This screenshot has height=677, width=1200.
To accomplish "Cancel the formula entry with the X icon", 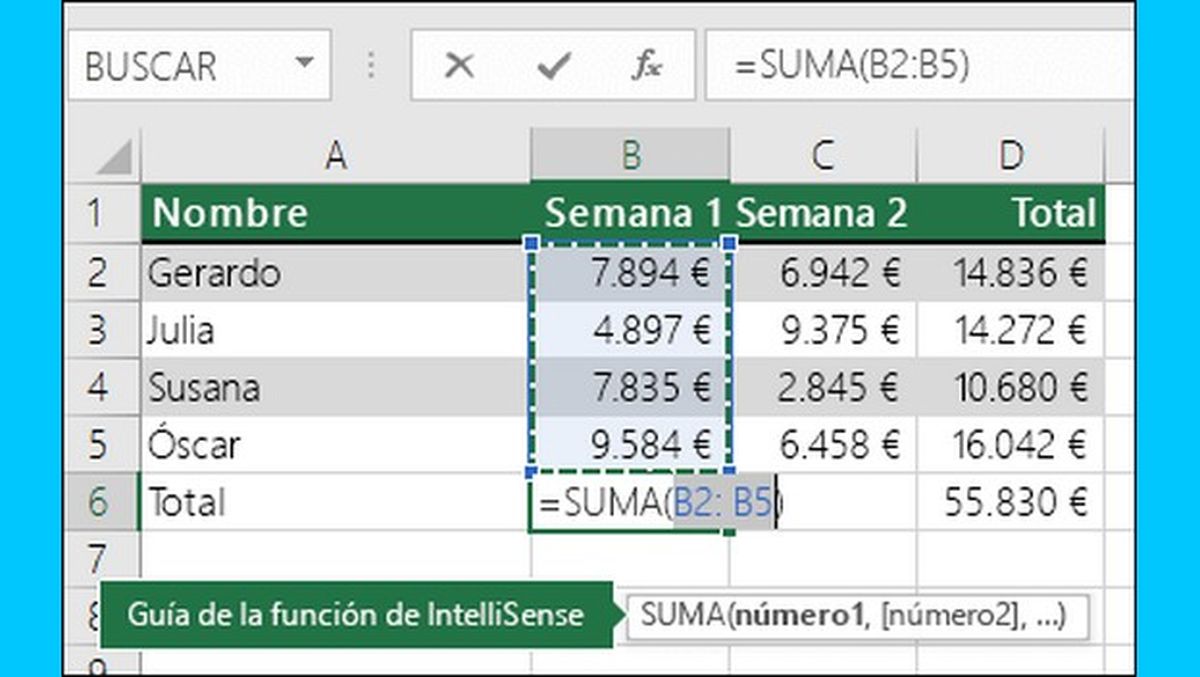I will [x=458, y=65].
